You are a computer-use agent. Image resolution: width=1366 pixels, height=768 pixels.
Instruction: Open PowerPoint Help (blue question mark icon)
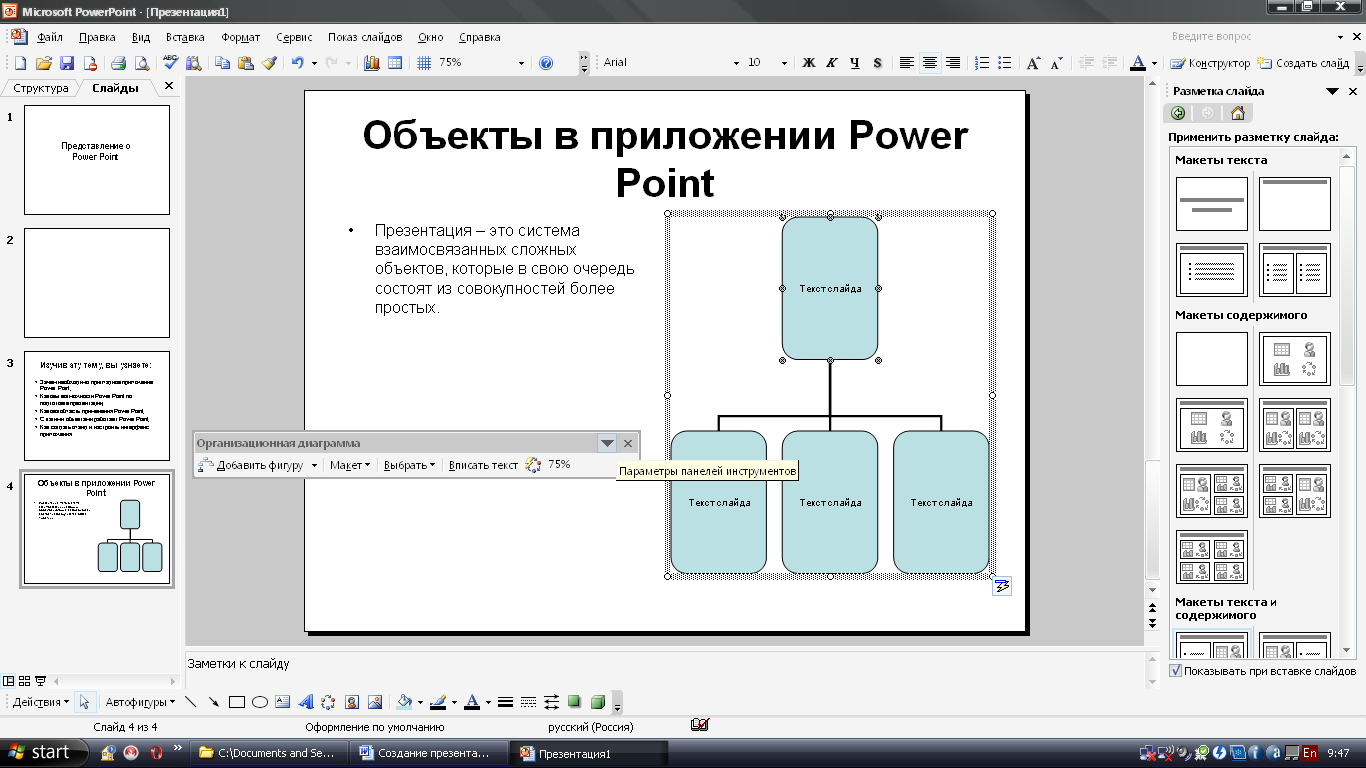(546, 62)
